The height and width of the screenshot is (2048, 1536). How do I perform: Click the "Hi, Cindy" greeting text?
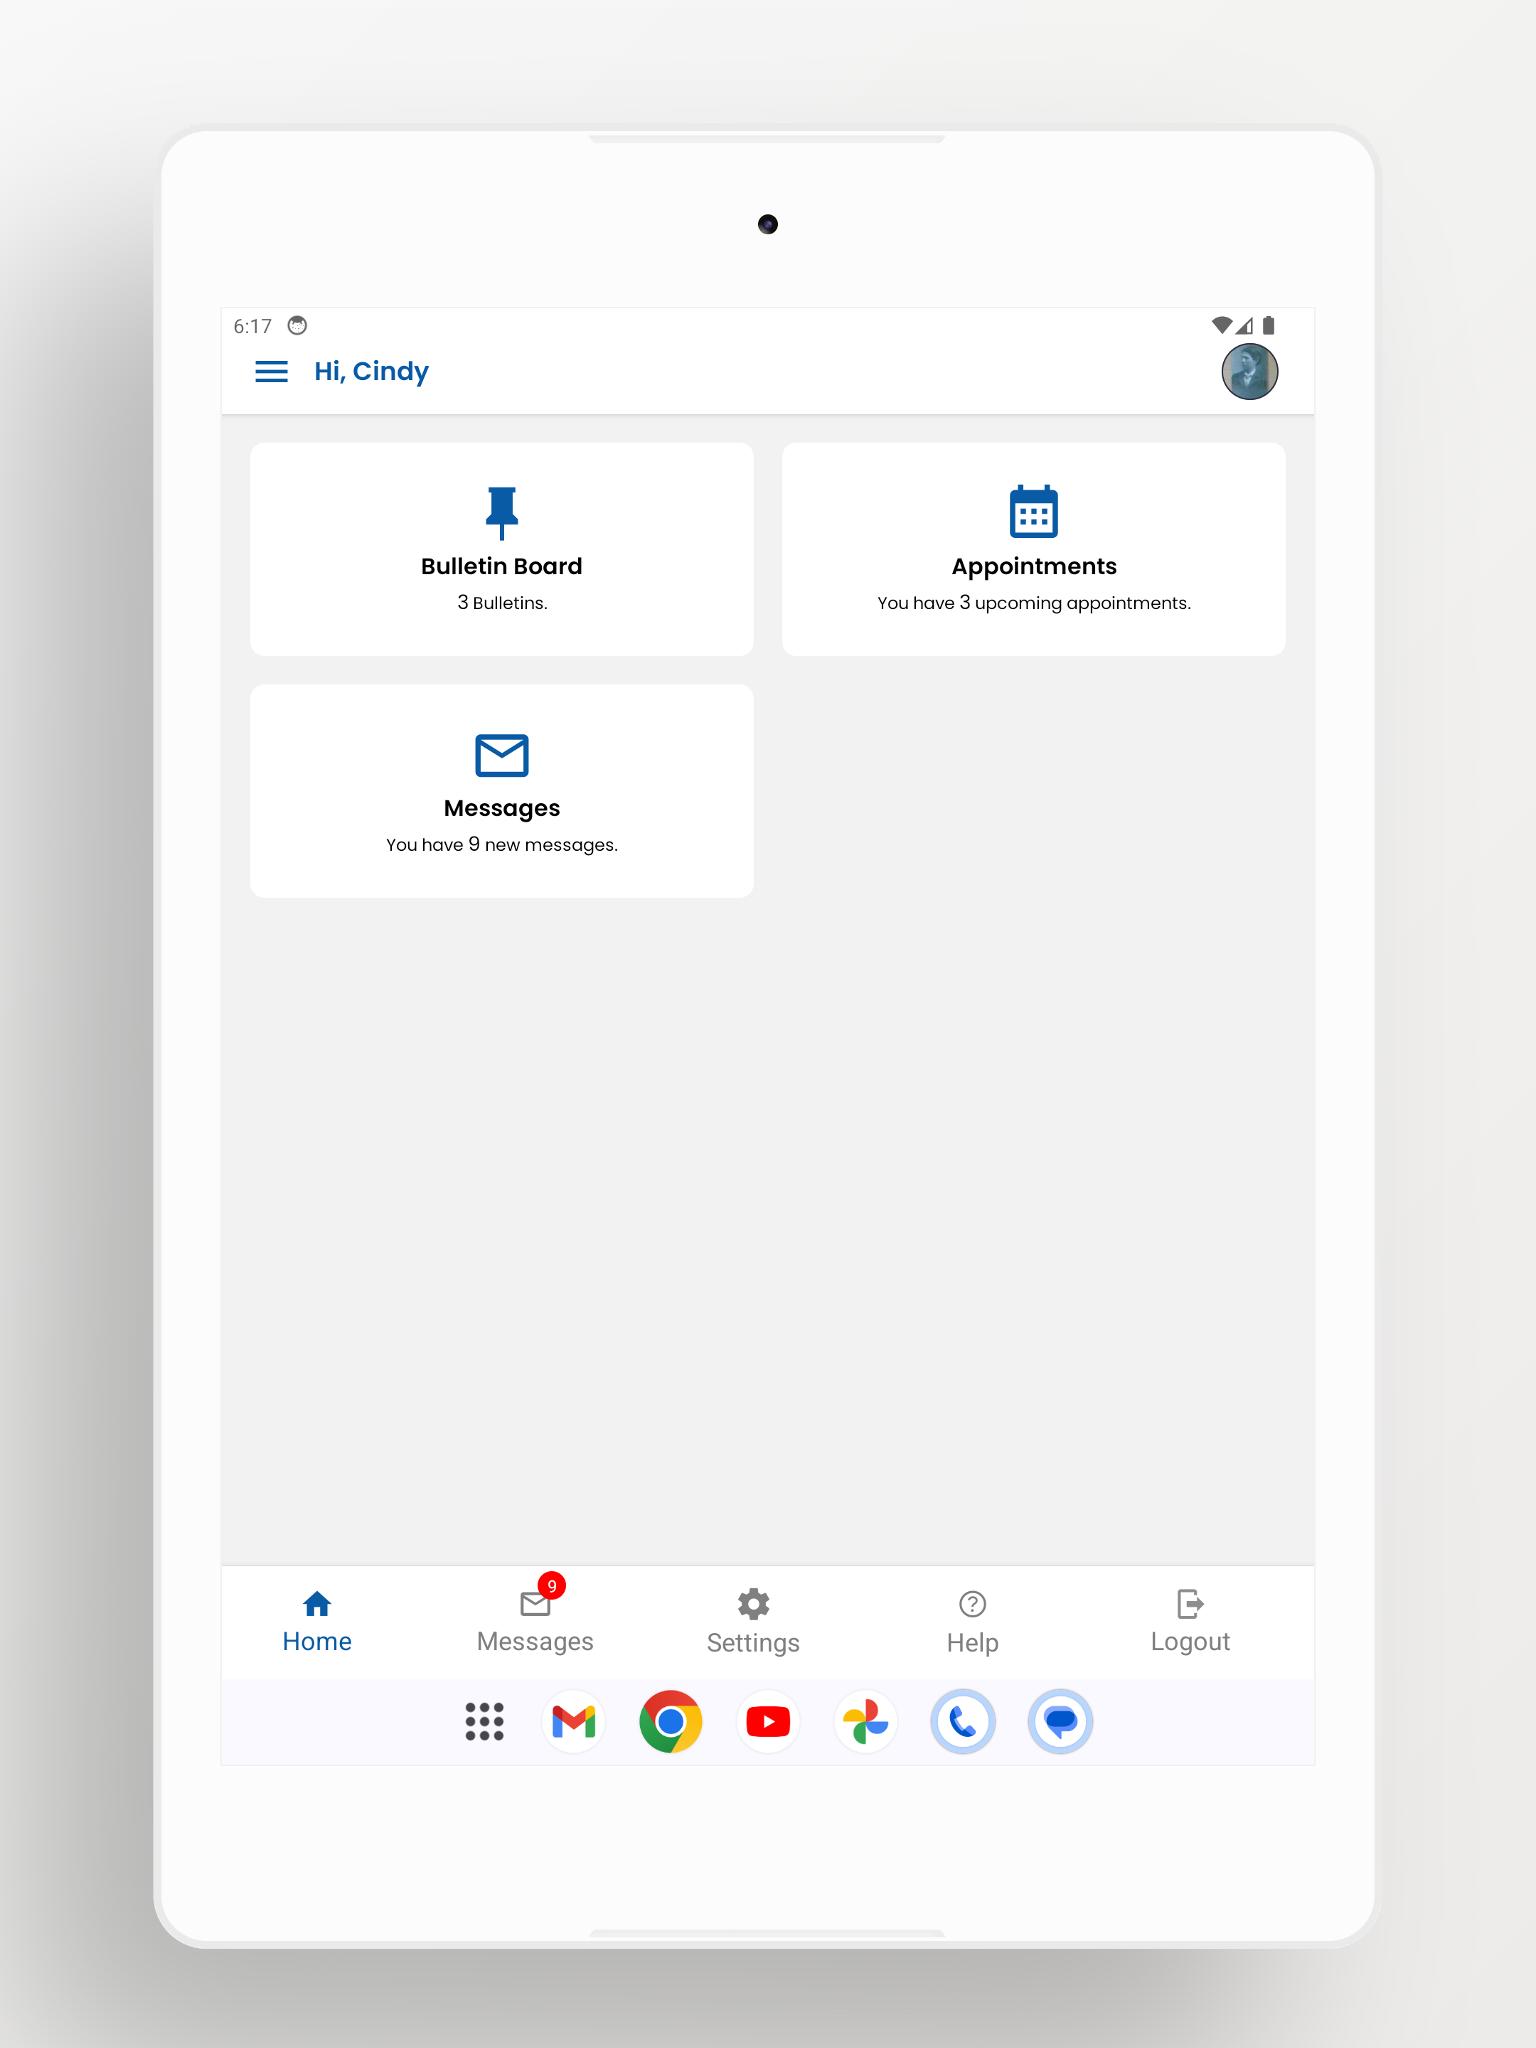[371, 371]
